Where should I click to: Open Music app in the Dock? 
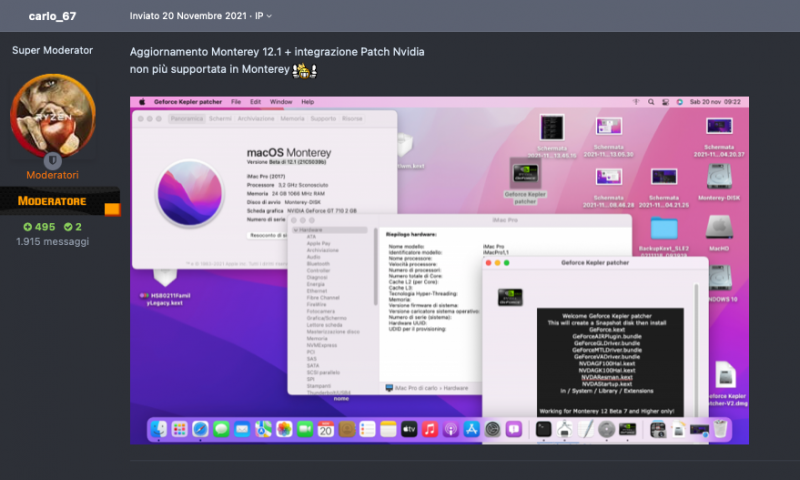pos(430,430)
